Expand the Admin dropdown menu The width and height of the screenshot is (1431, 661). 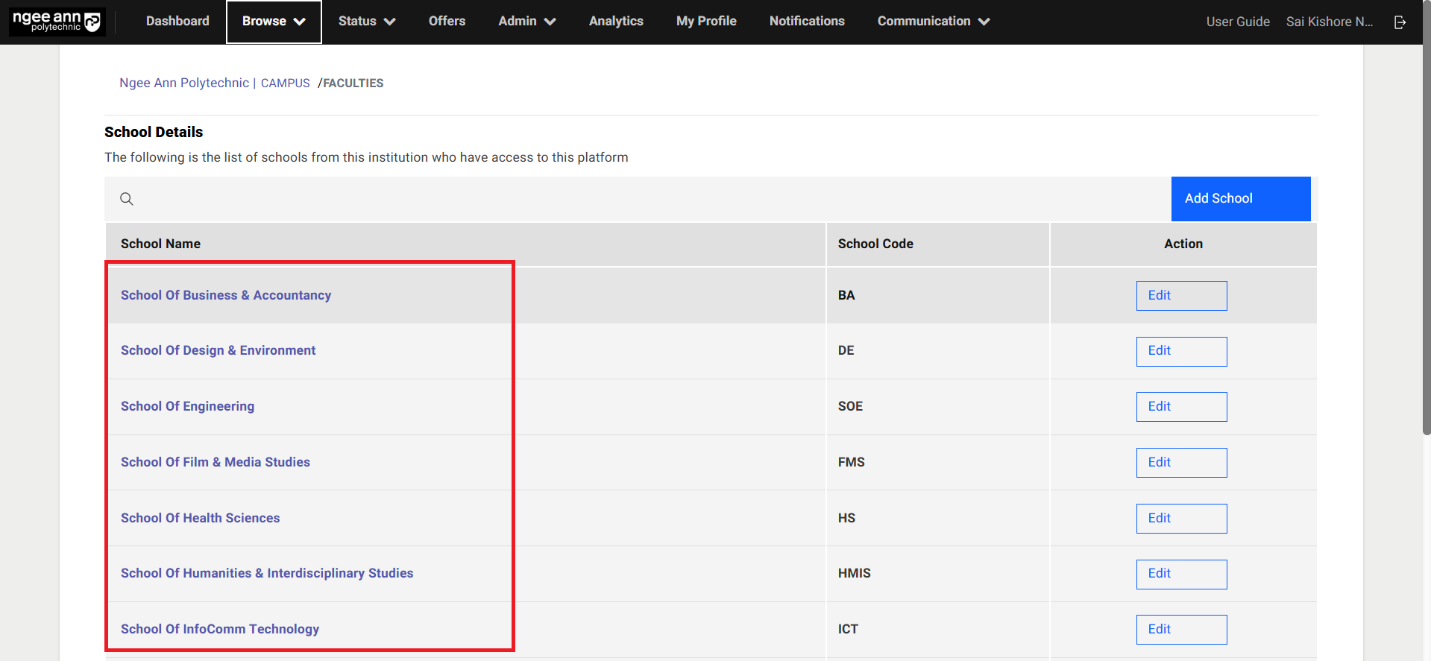pos(527,21)
